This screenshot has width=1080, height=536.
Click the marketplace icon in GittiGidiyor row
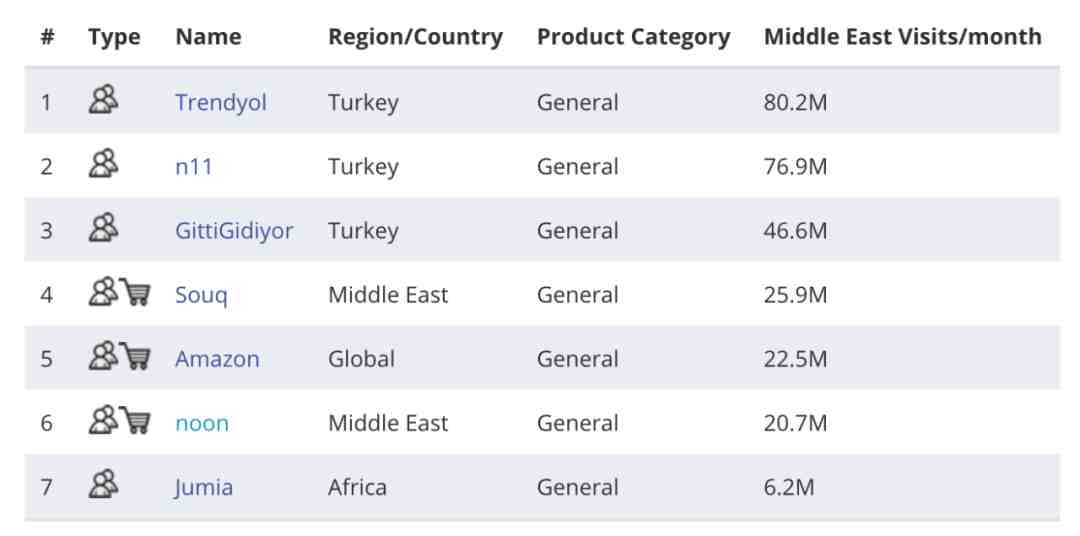103,228
